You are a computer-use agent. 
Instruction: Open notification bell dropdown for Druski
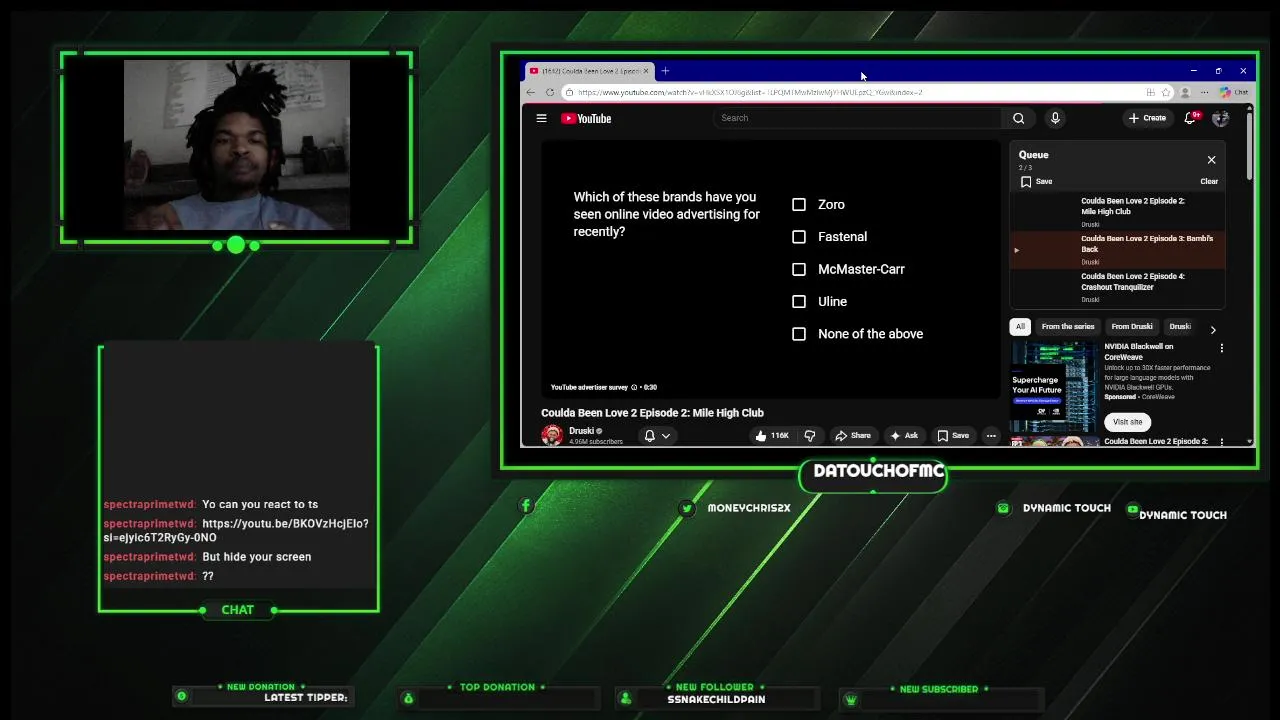point(657,436)
